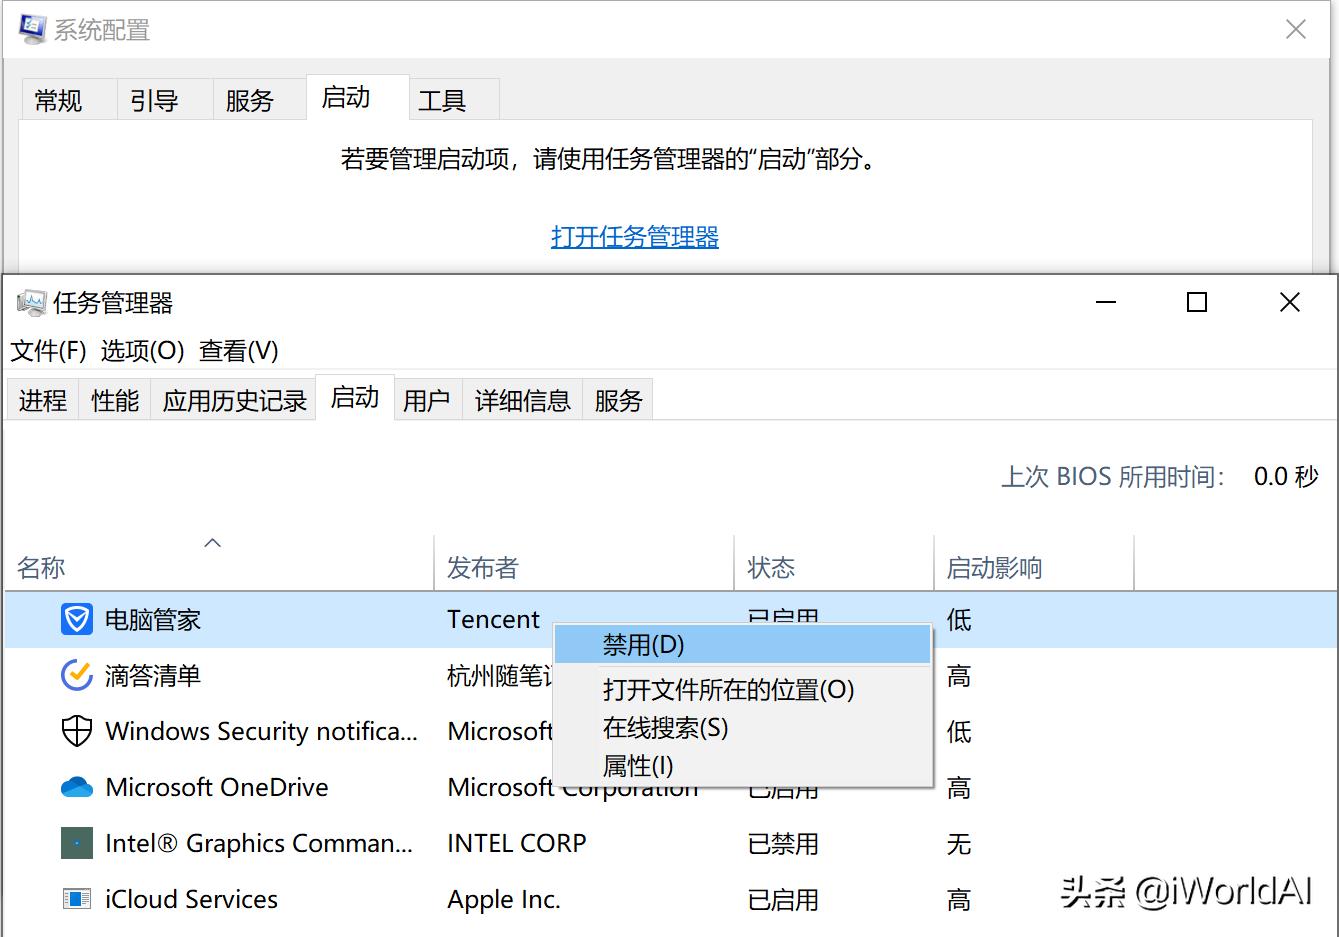Click the Microsoft OneDrive cloud icon
Screen dimensions: 1339x937
tap(77, 788)
